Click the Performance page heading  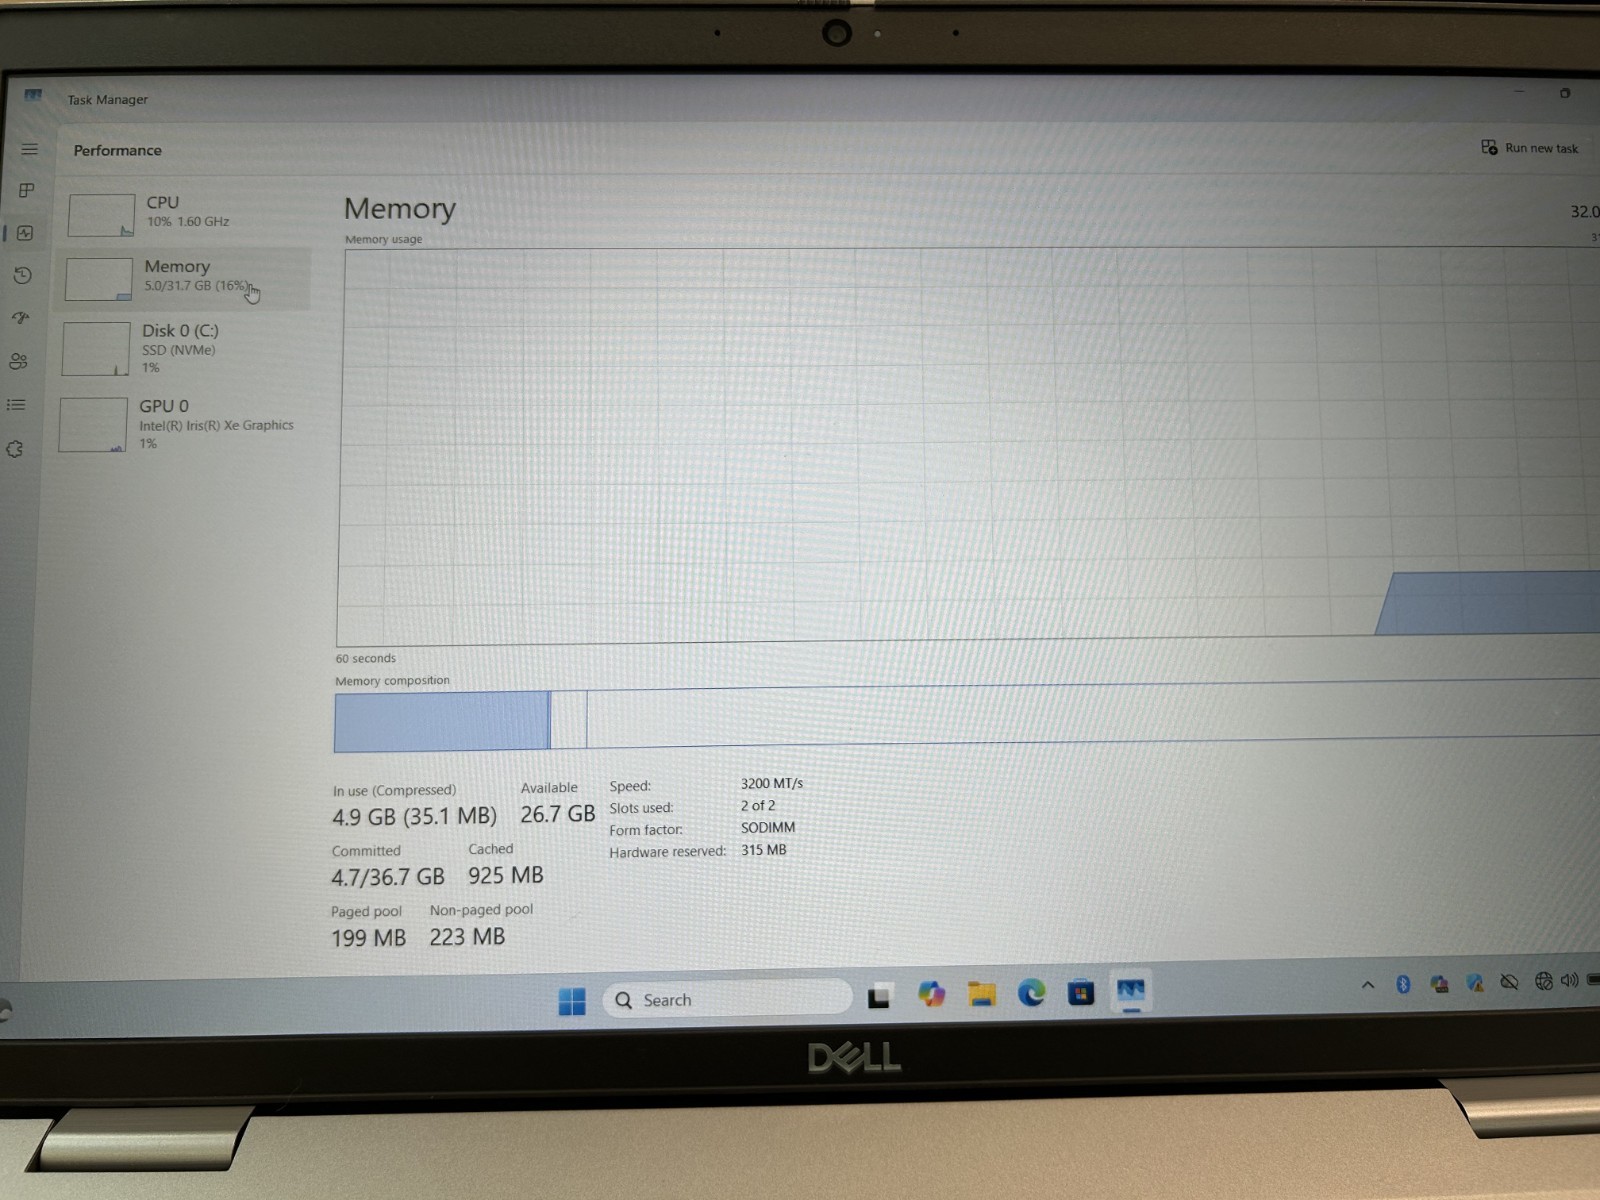click(x=117, y=150)
